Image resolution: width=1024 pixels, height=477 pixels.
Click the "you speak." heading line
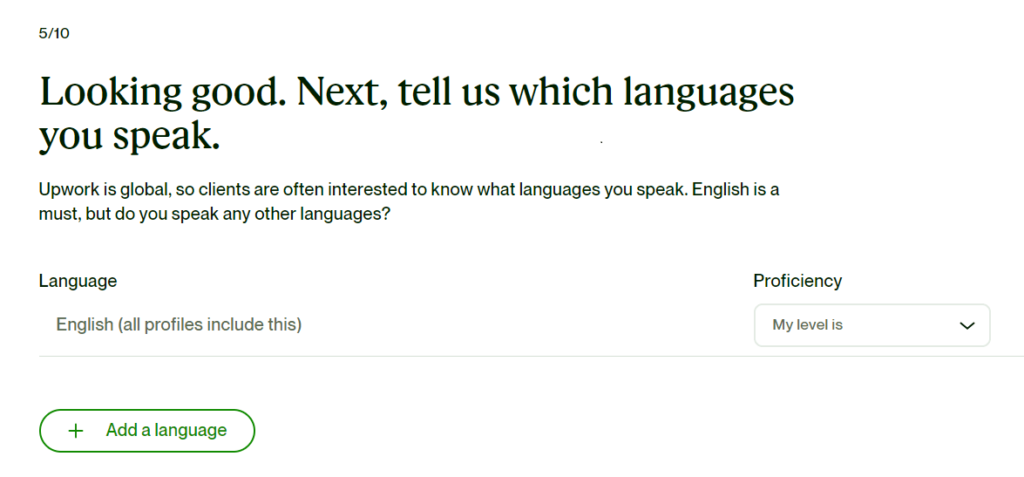(129, 137)
